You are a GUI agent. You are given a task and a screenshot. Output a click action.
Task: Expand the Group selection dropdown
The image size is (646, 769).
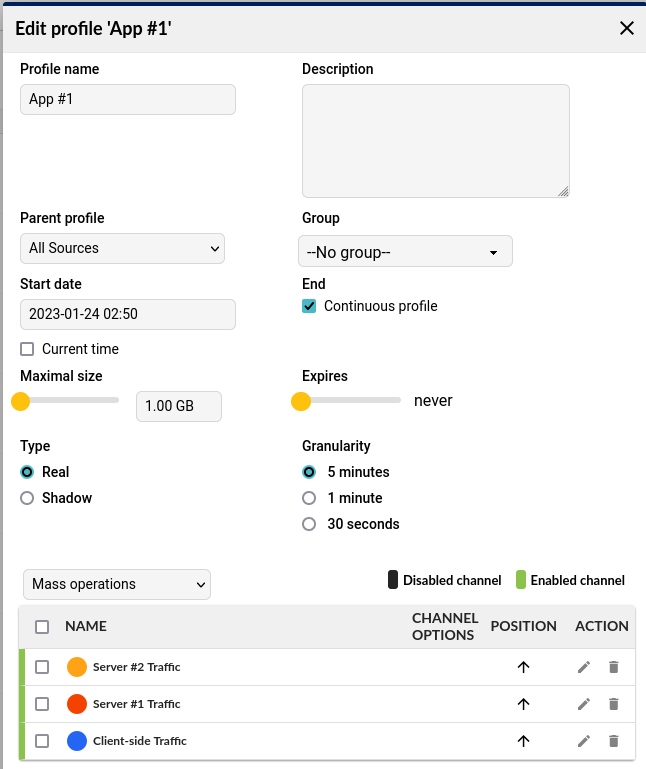pos(405,252)
